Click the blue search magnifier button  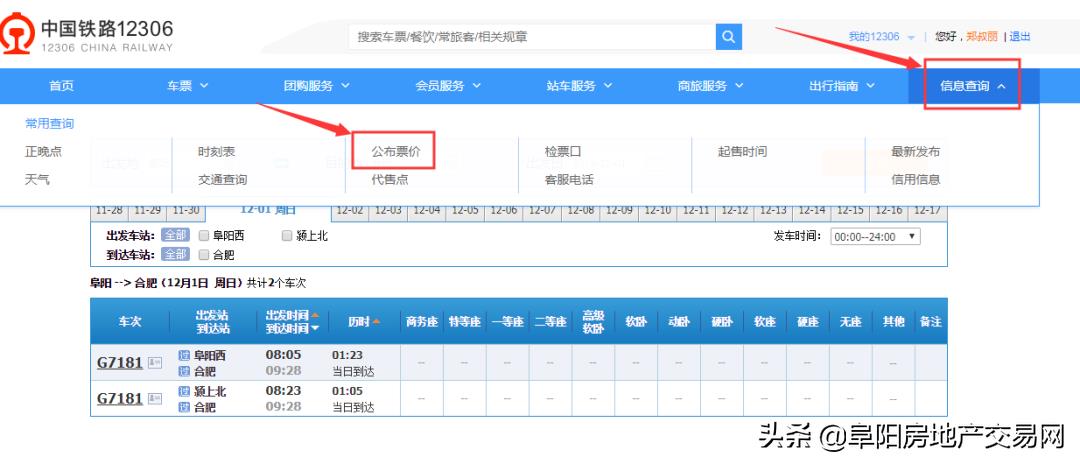point(728,37)
